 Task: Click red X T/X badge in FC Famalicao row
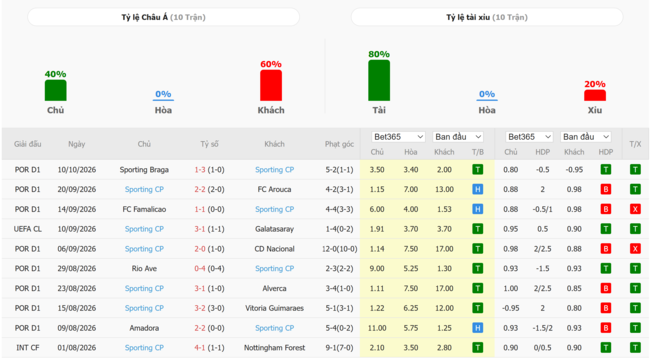[635, 209]
